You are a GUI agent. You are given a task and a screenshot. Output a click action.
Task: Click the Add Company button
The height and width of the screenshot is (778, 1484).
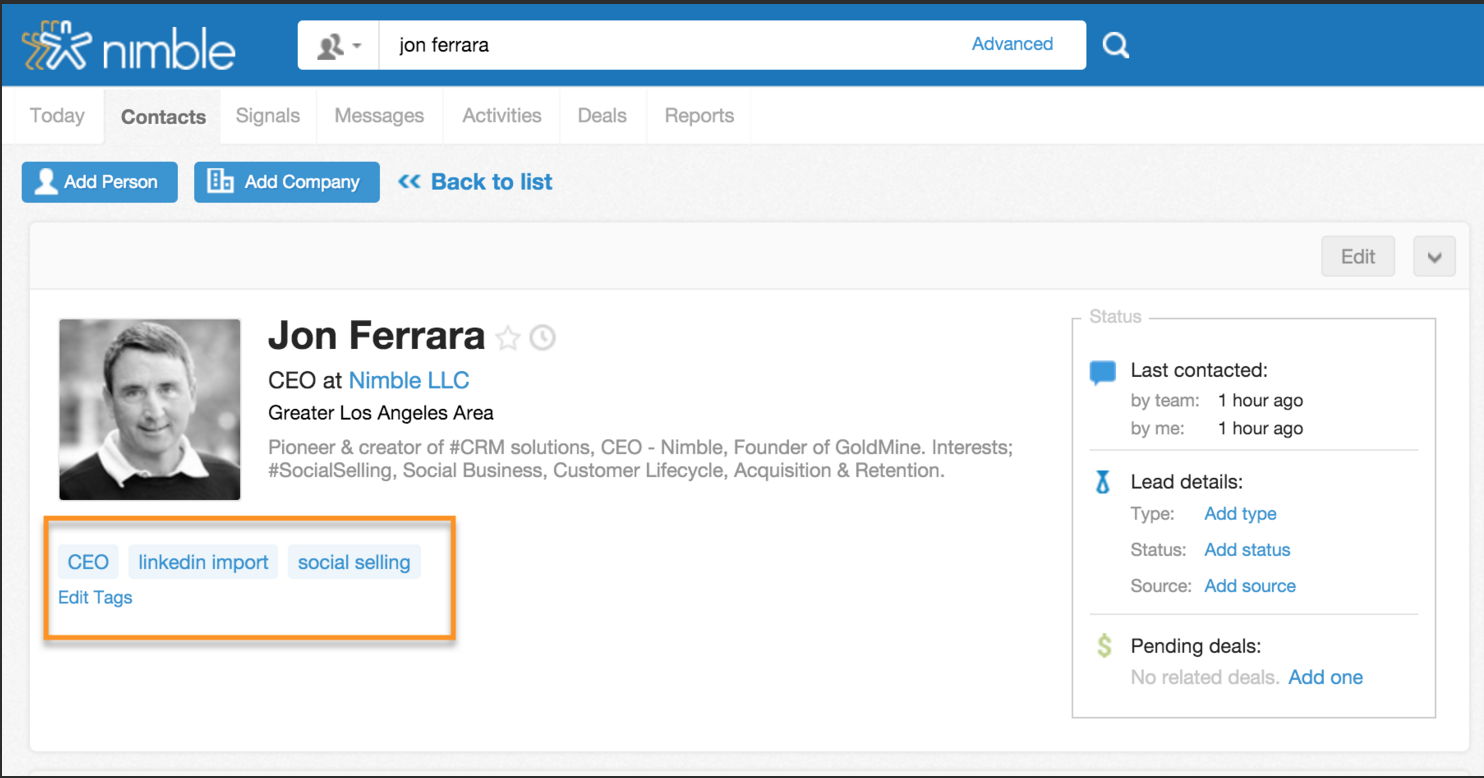pyautogui.click(x=287, y=182)
